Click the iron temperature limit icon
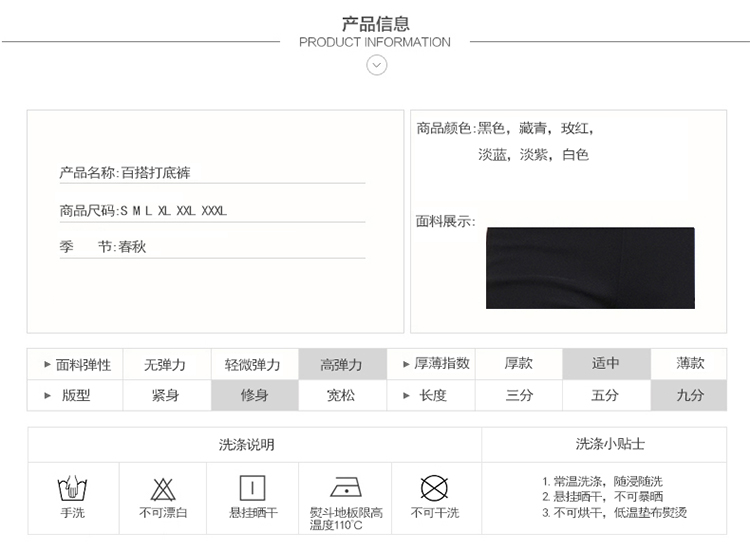This screenshot has height=560, width=750. pyautogui.click(x=346, y=489)
